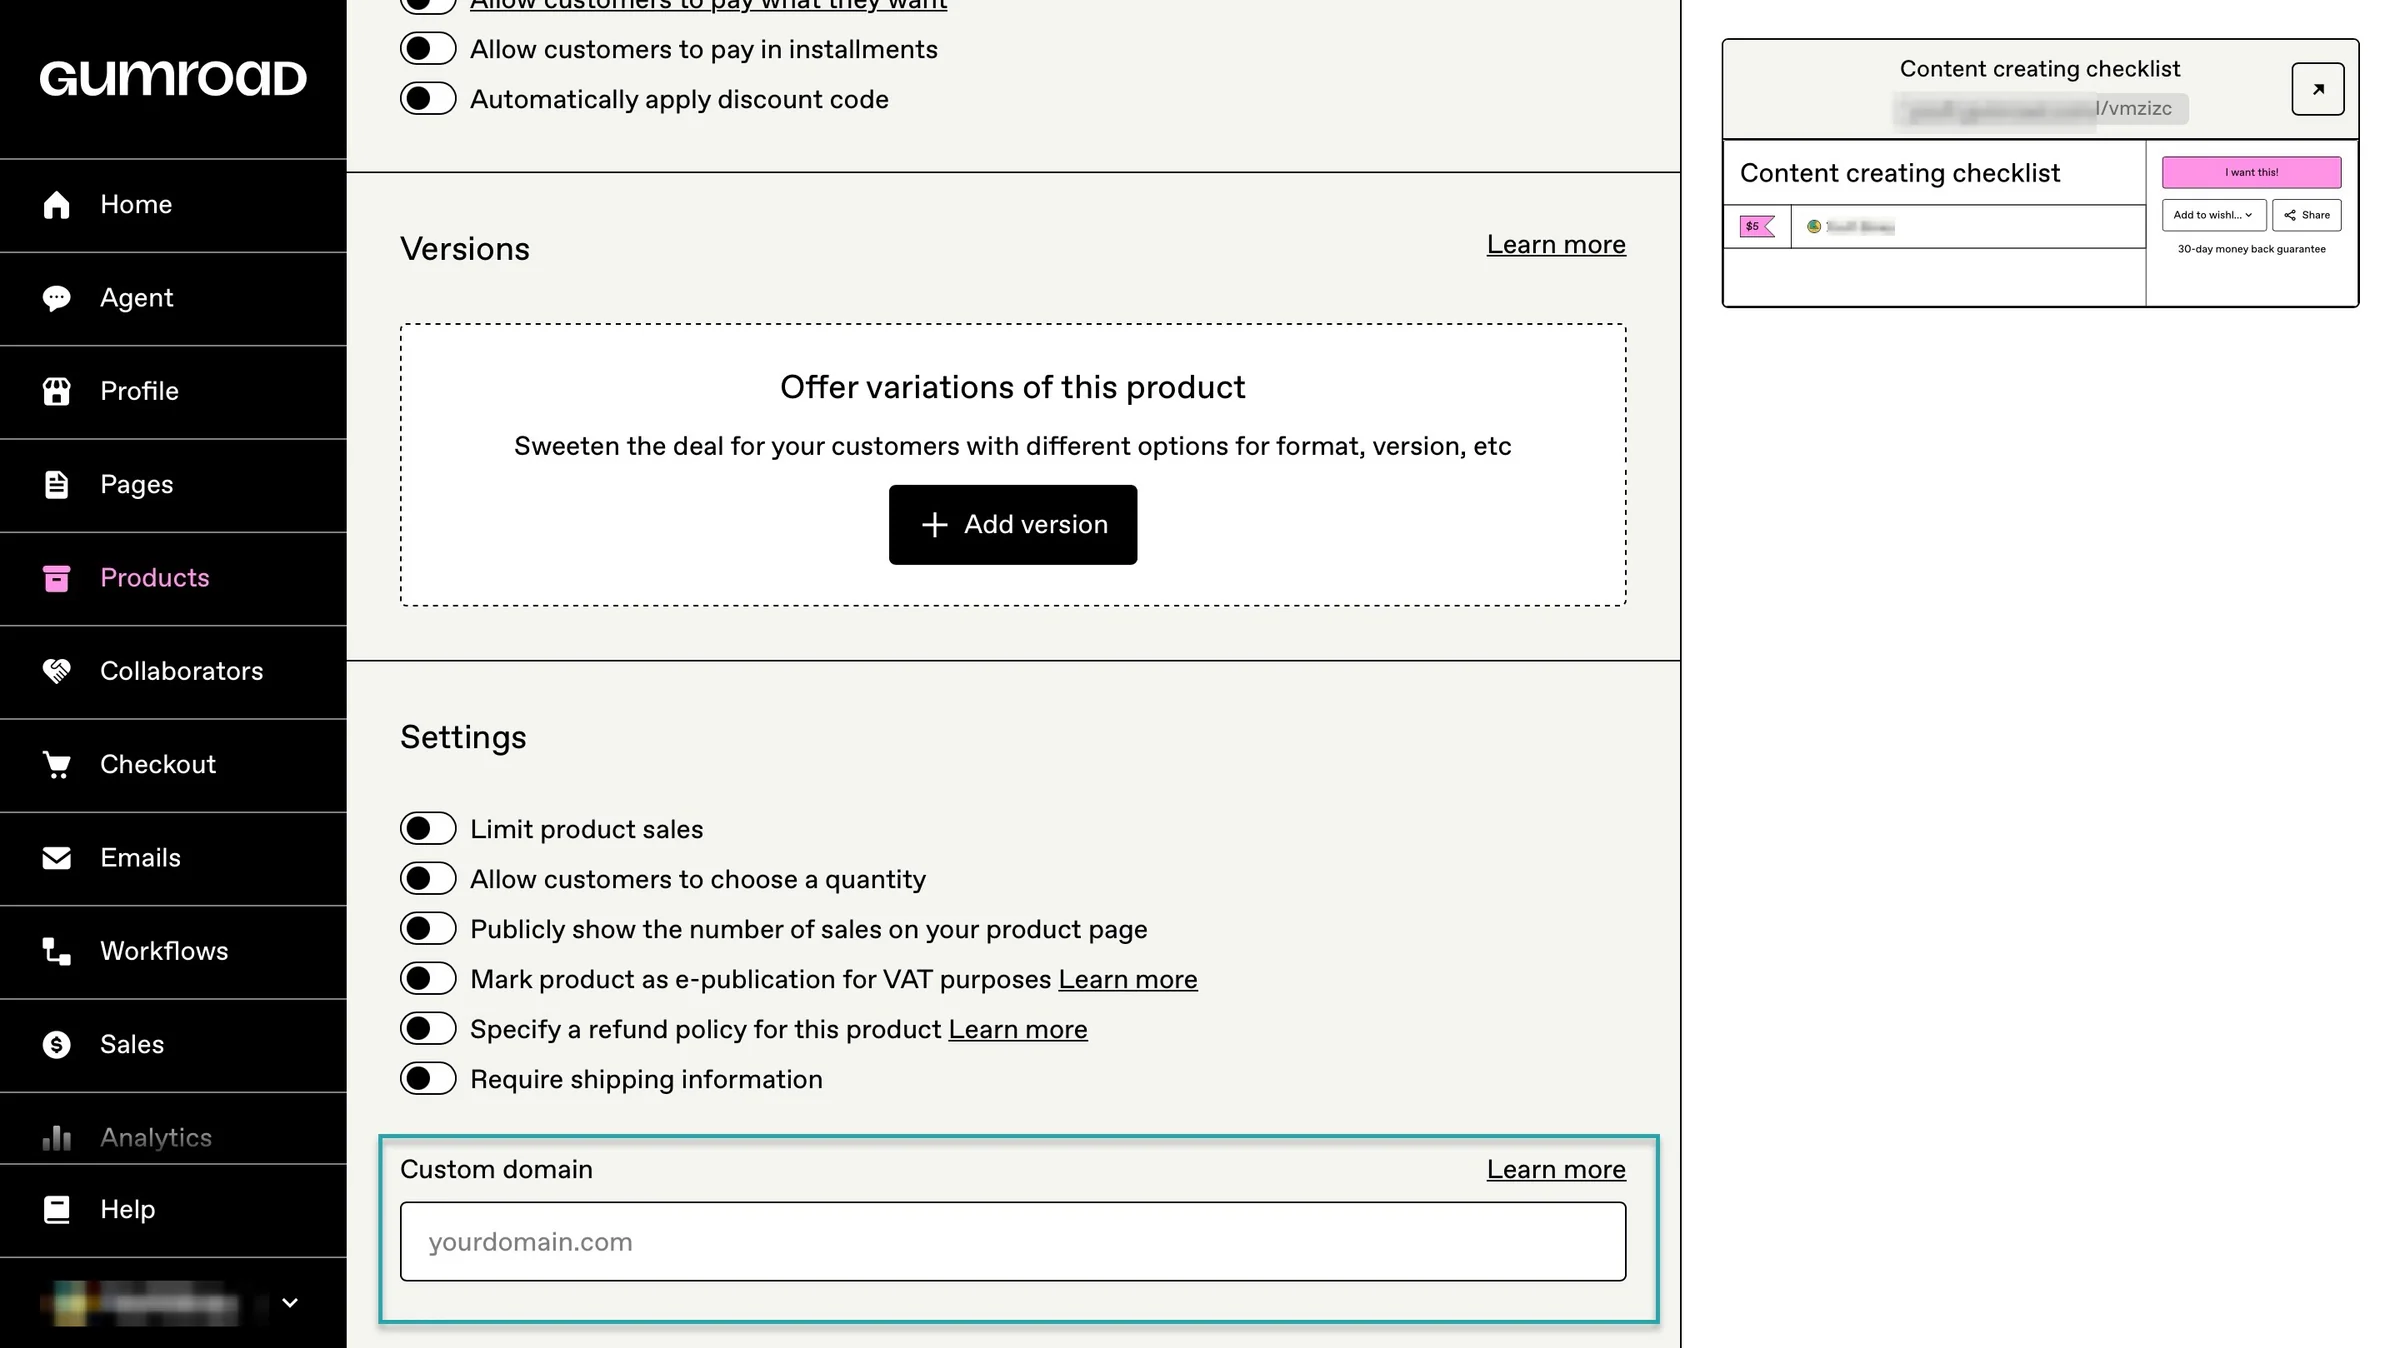
Task: Expand the account menu chevron
Action: coord(290,1303)
